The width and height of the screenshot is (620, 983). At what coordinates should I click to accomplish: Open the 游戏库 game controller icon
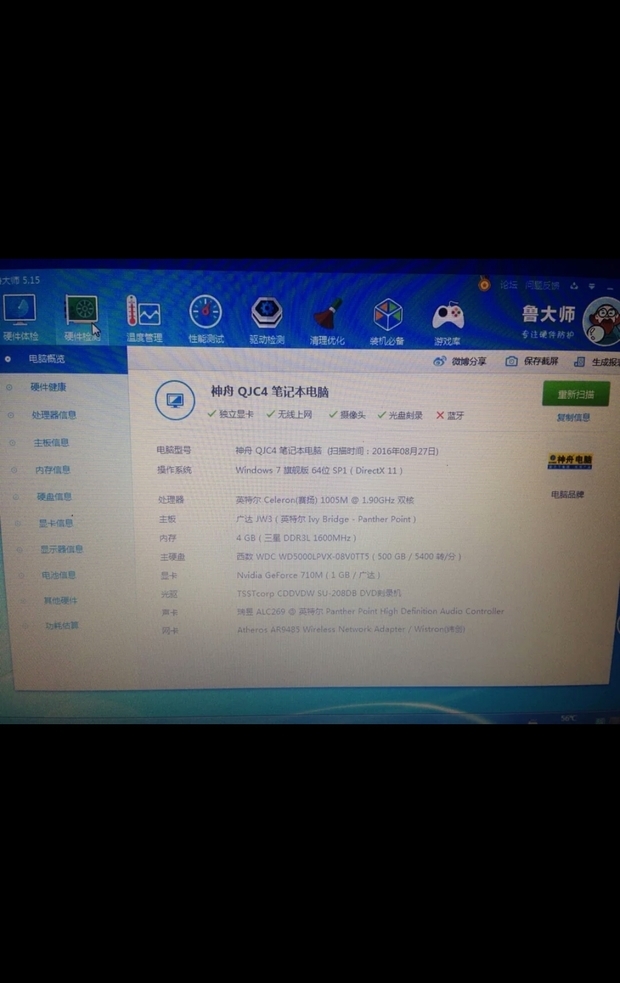point(448,323)
